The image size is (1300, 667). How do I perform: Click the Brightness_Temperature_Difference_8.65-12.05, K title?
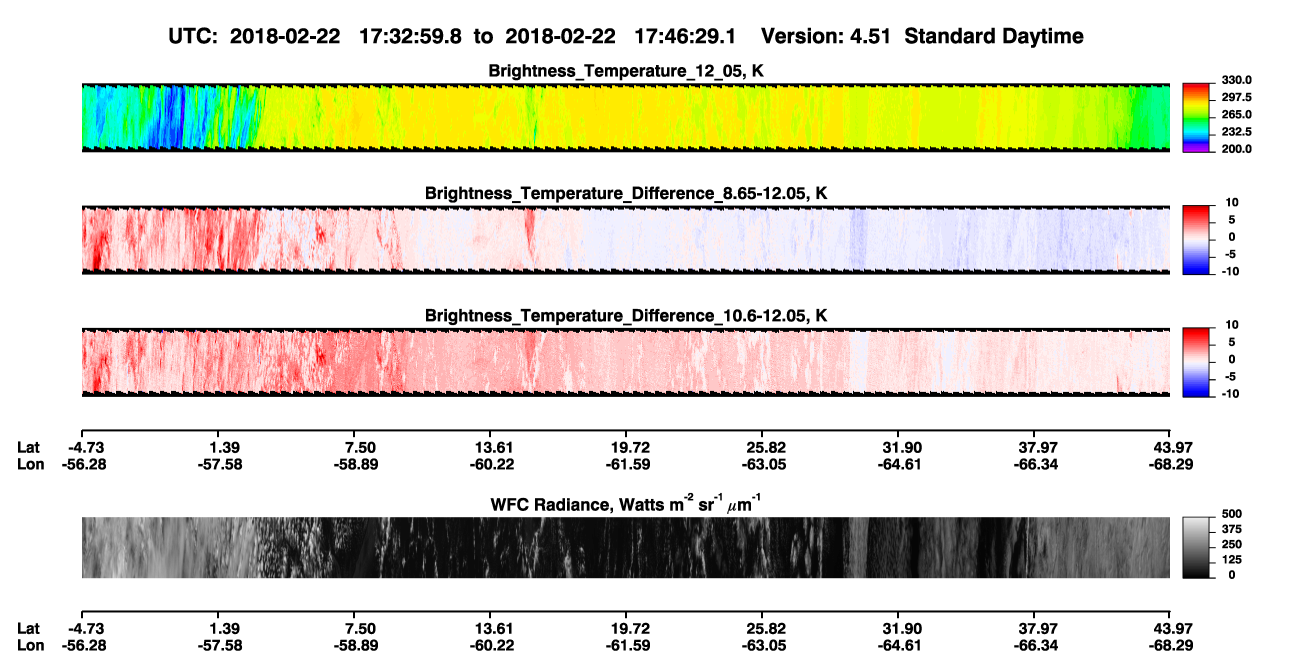(x=626, y=193)
